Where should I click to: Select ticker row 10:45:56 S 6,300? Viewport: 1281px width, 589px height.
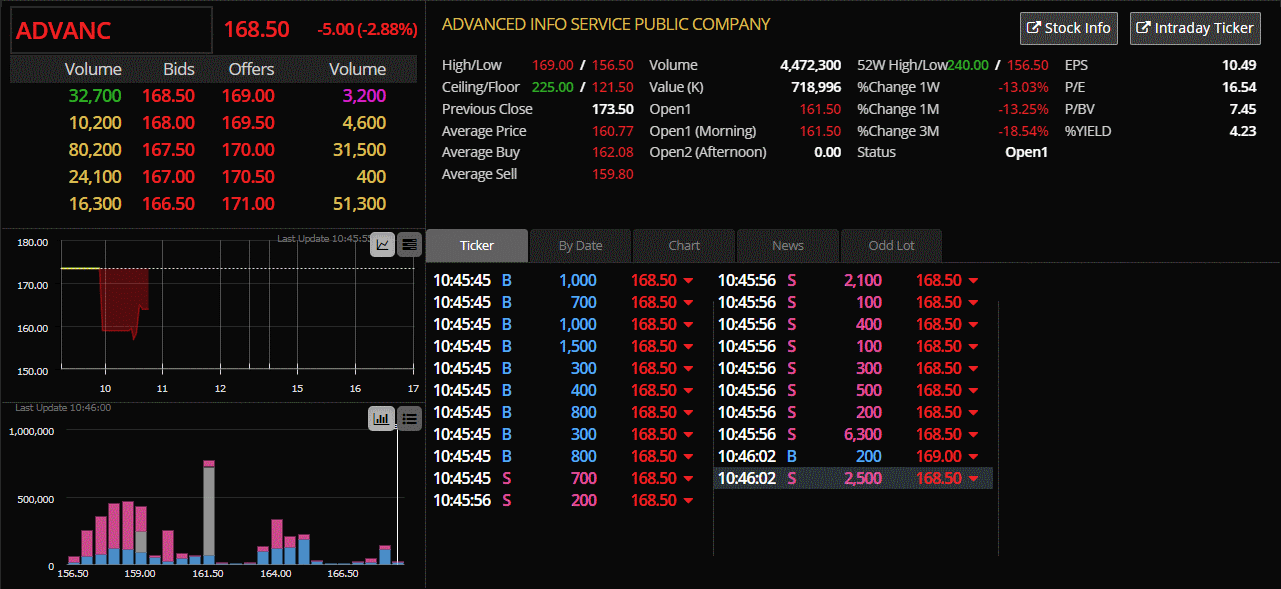854,434
